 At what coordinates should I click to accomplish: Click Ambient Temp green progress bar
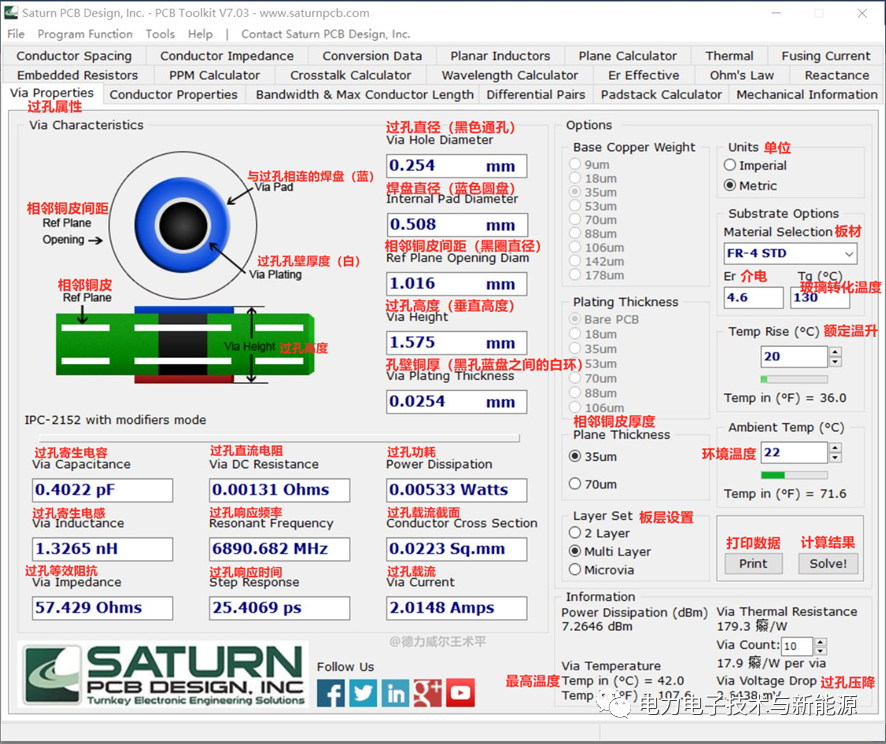[x=794, y=475]
